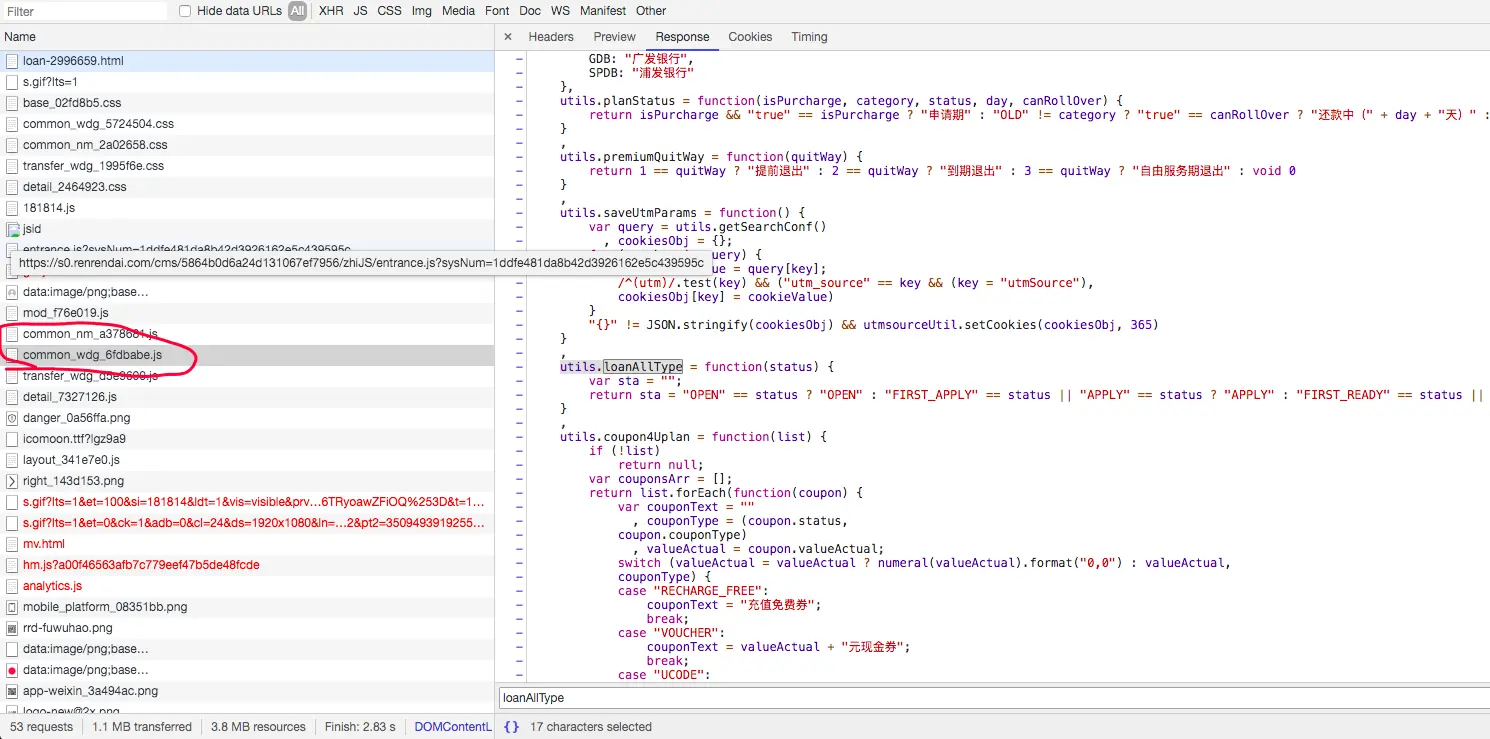Select the common_nm_a378681.js request
Image resolution: width=1490 pixels, height=739 pixels.
pos(247,334)
